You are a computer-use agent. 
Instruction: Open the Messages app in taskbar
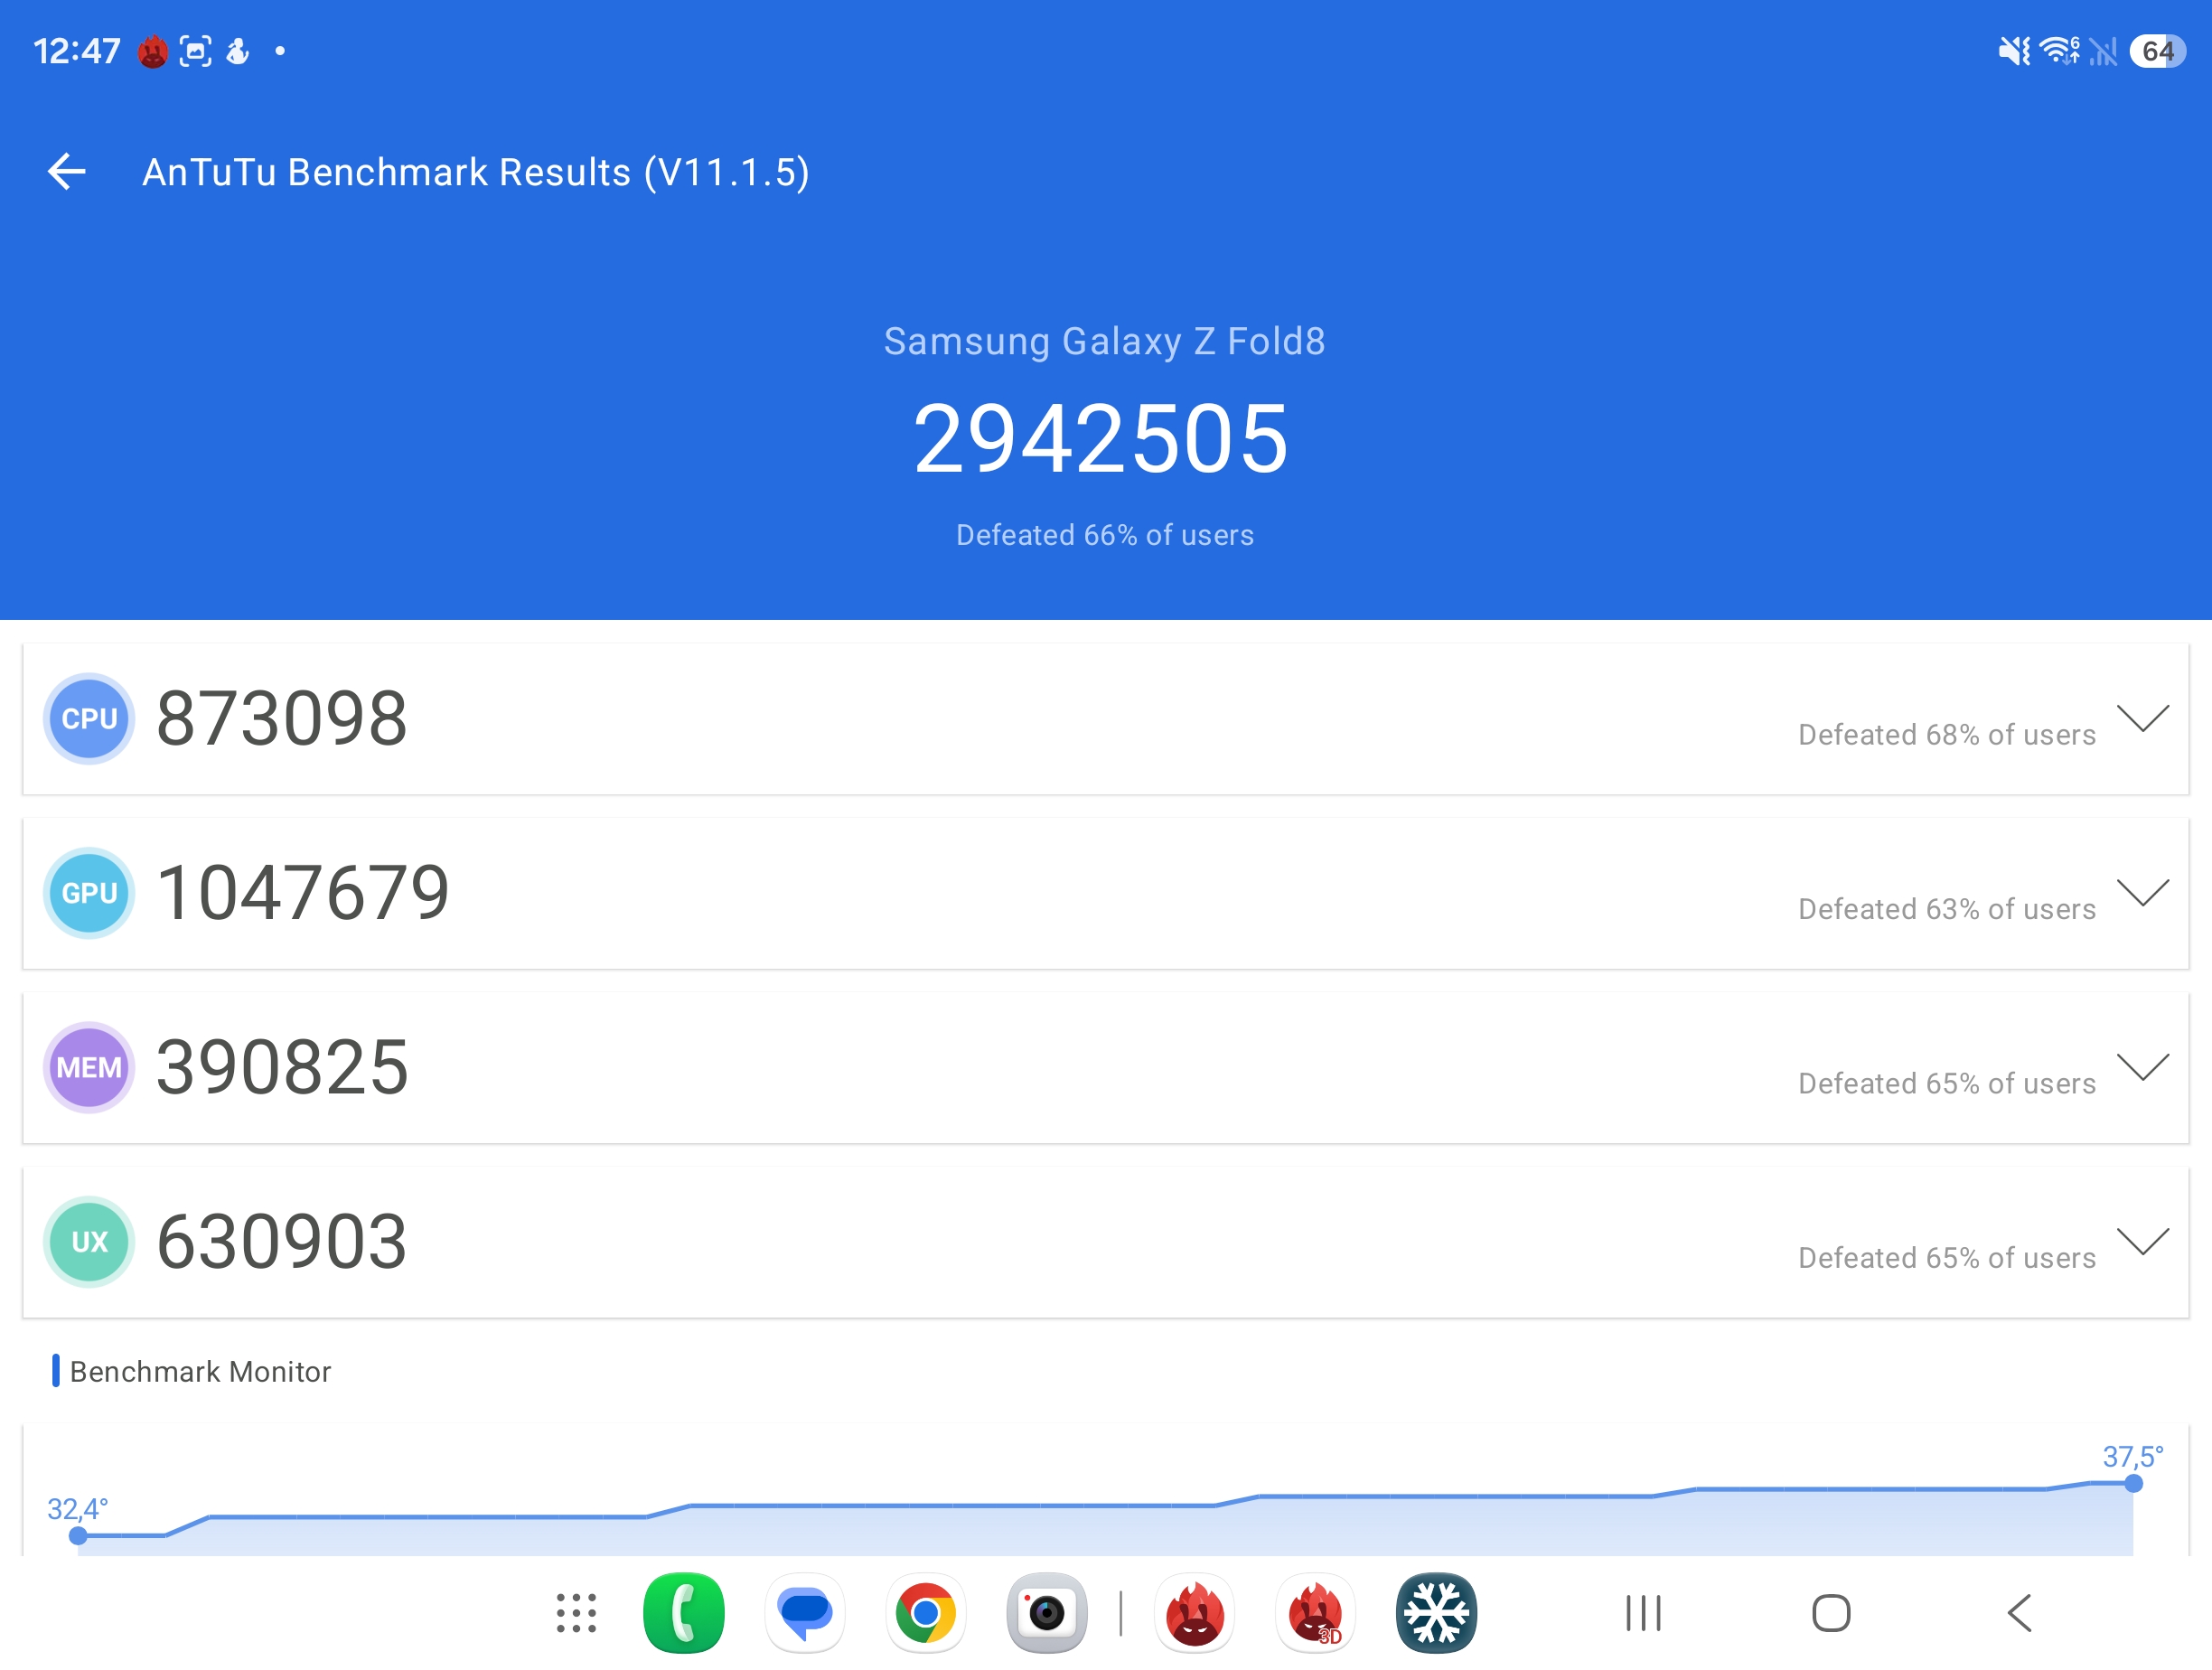pyautogui.click(x=805, y=1612)
